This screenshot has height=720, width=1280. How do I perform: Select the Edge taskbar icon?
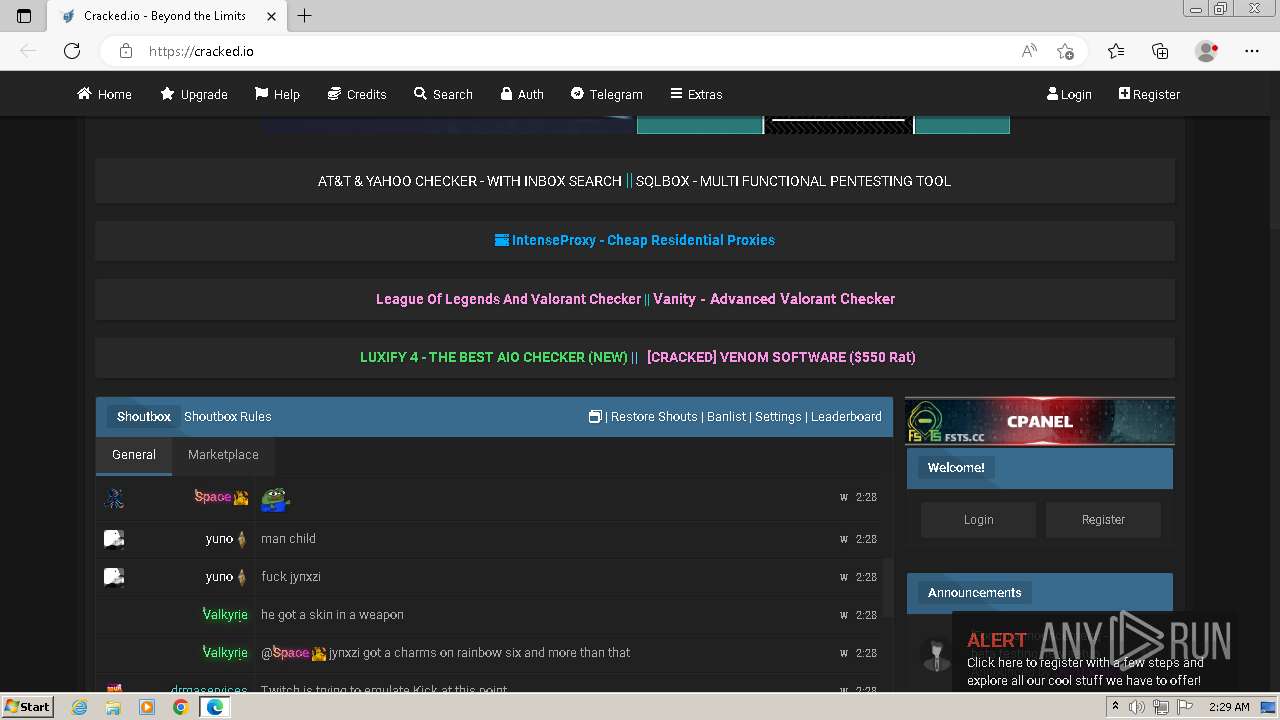[x=214, y=707]
